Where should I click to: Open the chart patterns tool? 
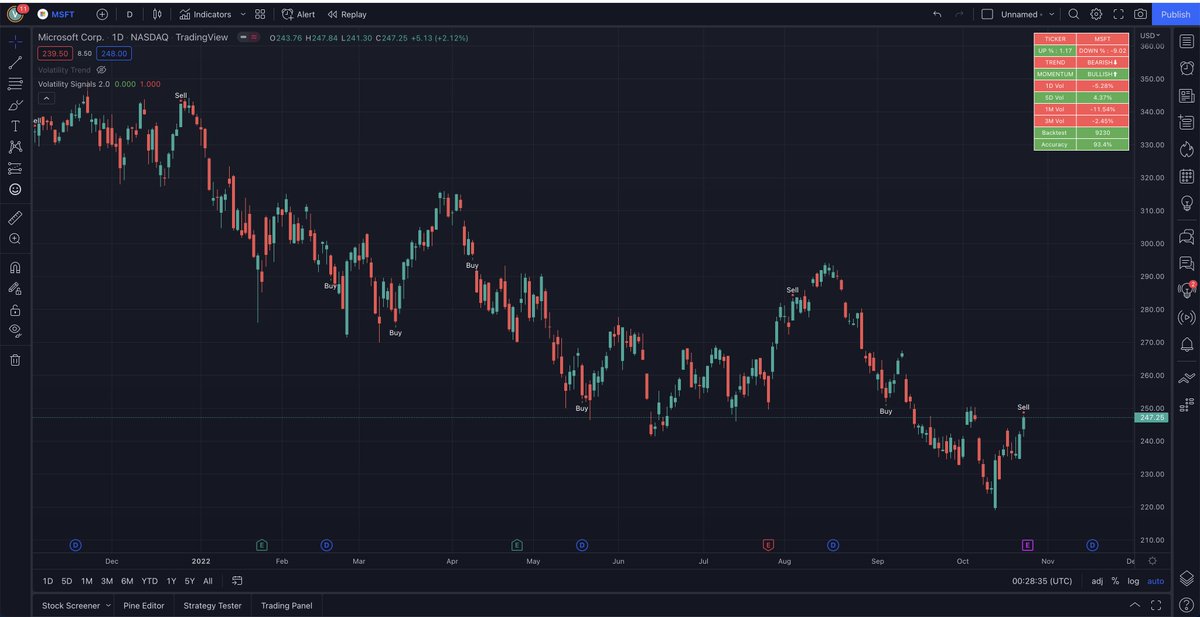point(15,147)
